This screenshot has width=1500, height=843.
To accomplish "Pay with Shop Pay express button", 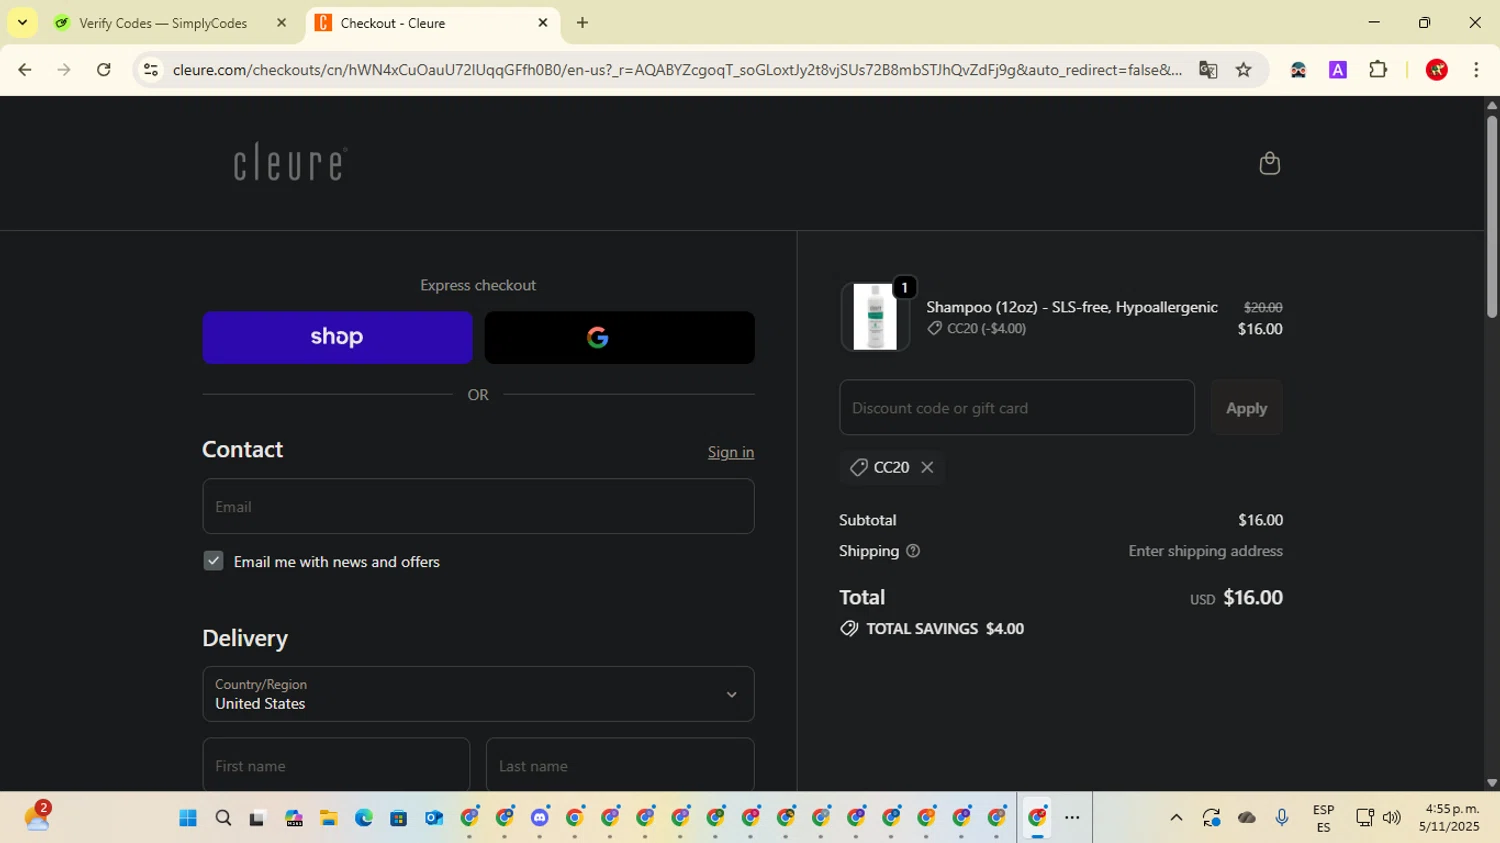I will 337,337.
